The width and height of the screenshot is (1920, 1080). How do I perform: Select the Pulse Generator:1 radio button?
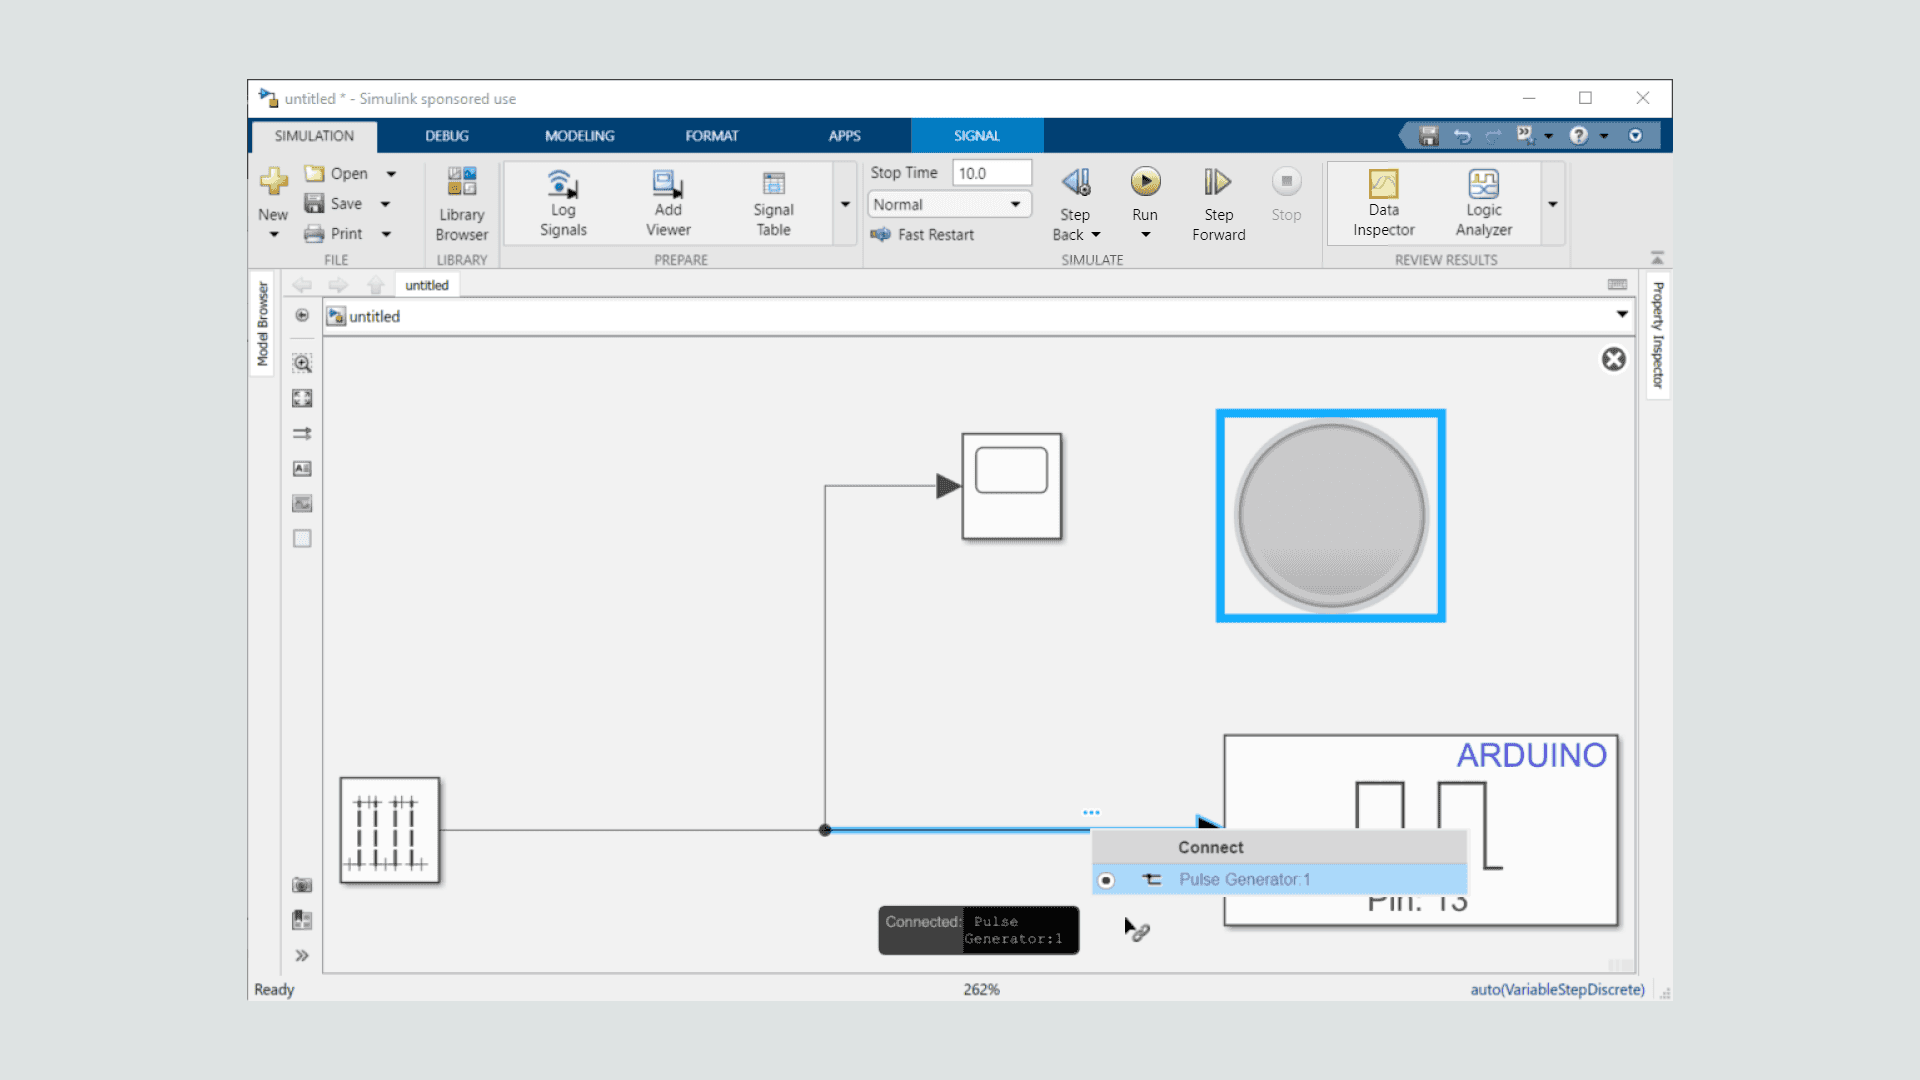point(1106,880)
